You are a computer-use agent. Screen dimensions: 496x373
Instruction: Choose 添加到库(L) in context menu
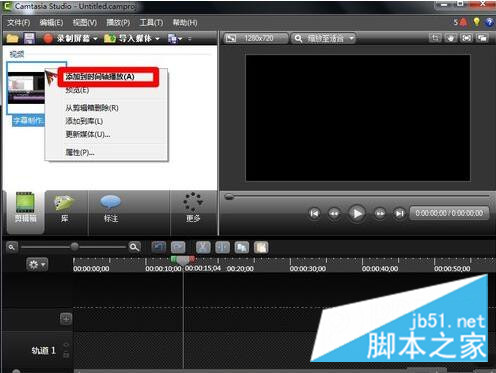[107, 121]
